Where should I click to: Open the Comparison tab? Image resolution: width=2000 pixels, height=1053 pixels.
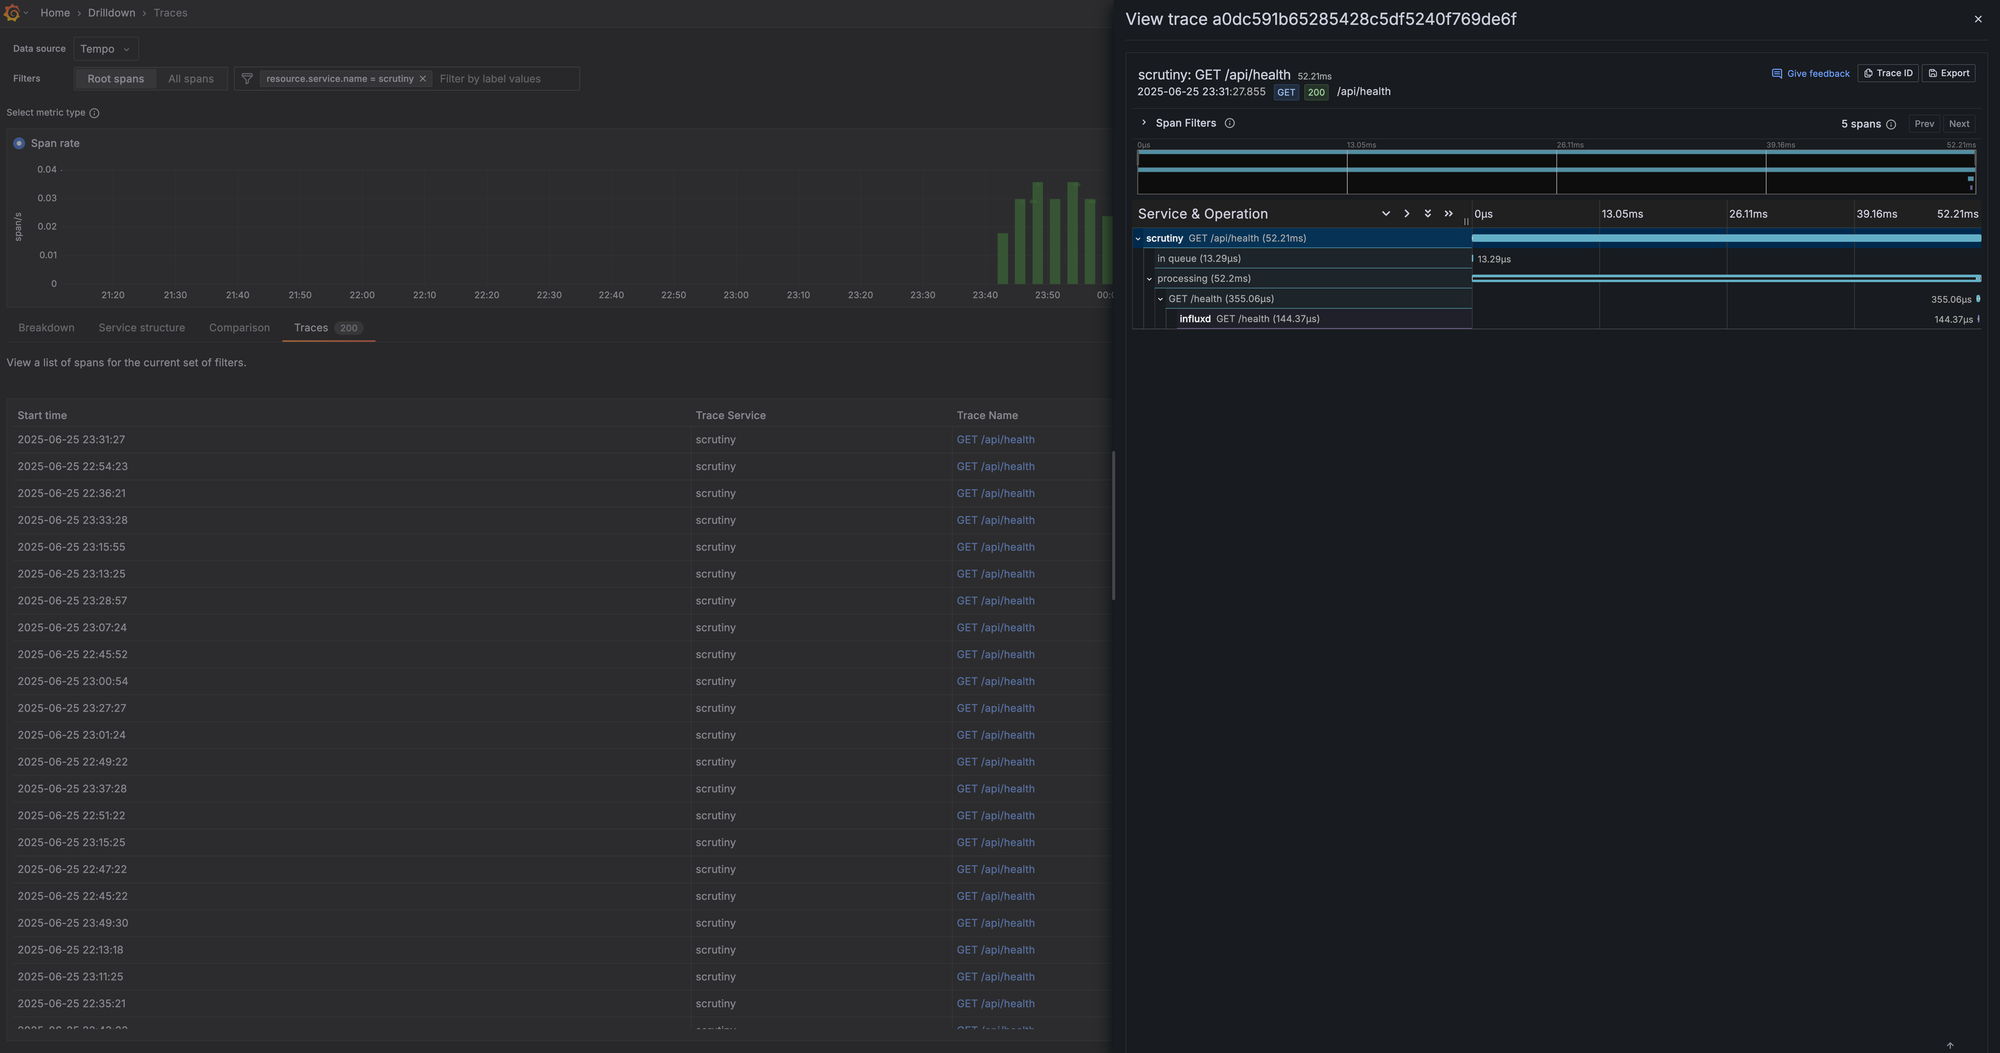pos(239,328)
